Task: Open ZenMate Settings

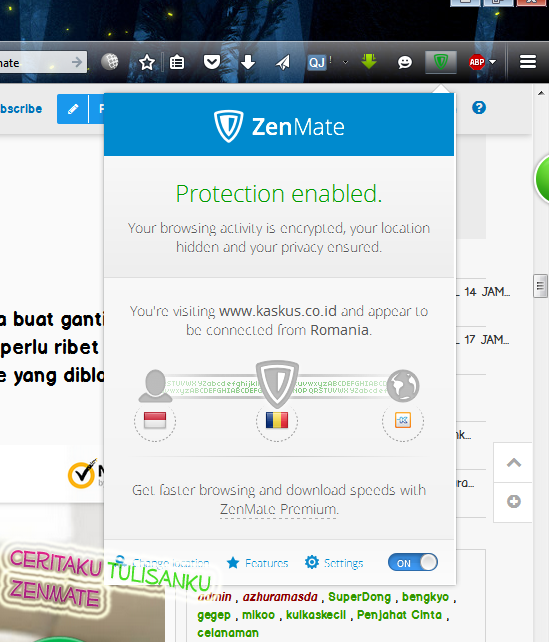Action: tap(334, 563)
